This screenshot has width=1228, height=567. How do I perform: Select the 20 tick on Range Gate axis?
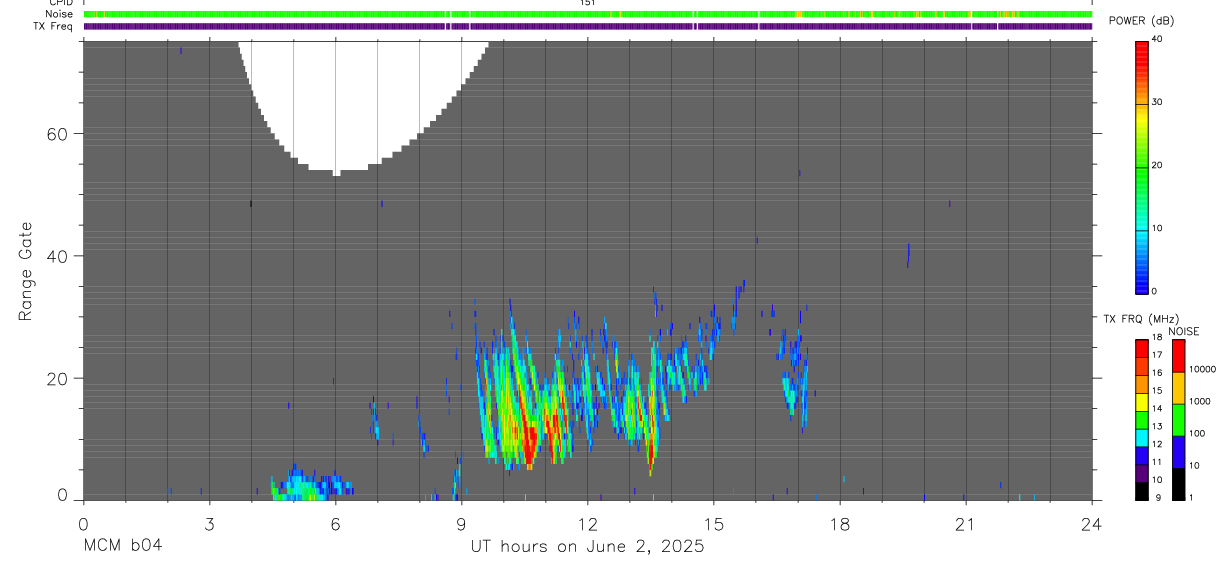(x=58, y=378)
